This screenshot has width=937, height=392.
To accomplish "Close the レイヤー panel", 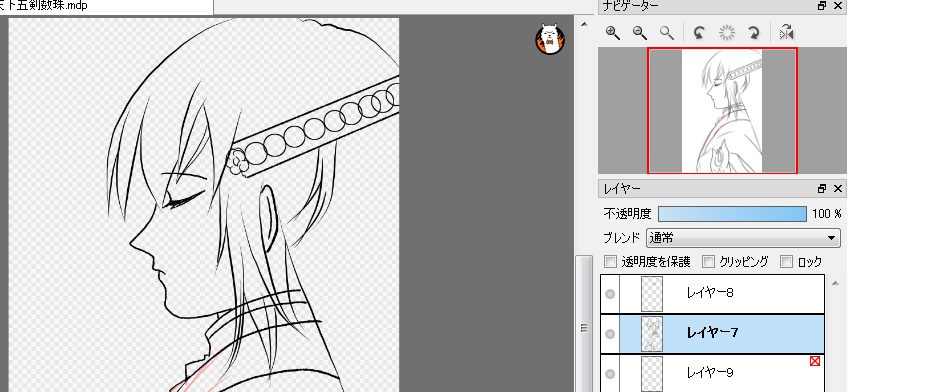I will pos(837,189).
